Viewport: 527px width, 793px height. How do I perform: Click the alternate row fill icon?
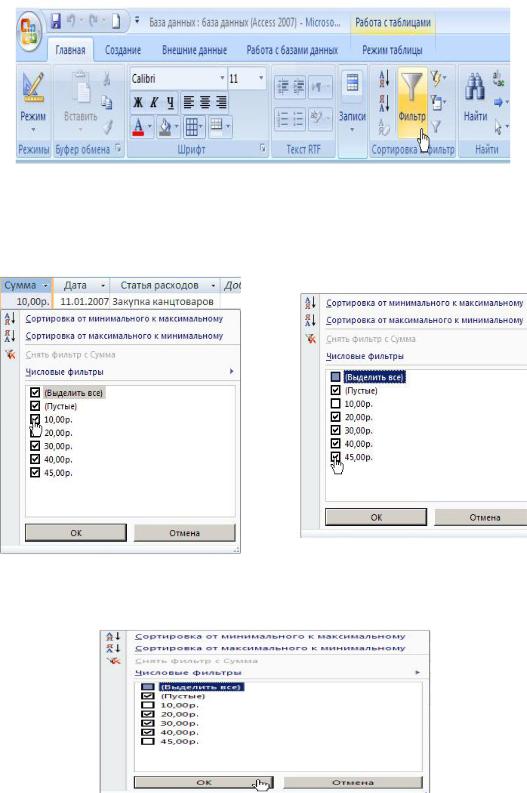[216, 124]
